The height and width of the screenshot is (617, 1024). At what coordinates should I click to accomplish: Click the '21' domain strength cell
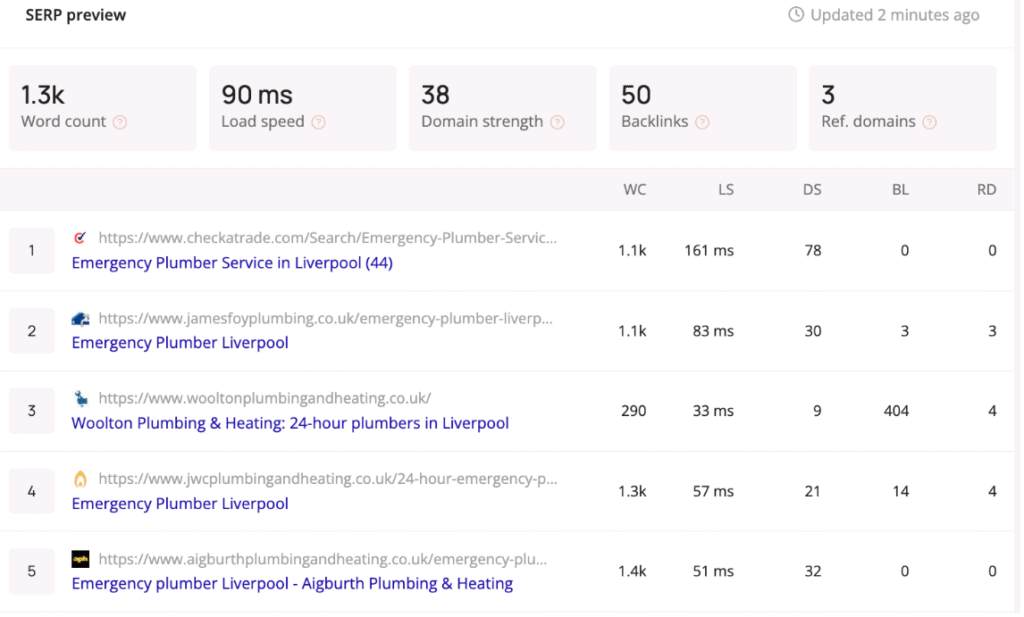812,491
